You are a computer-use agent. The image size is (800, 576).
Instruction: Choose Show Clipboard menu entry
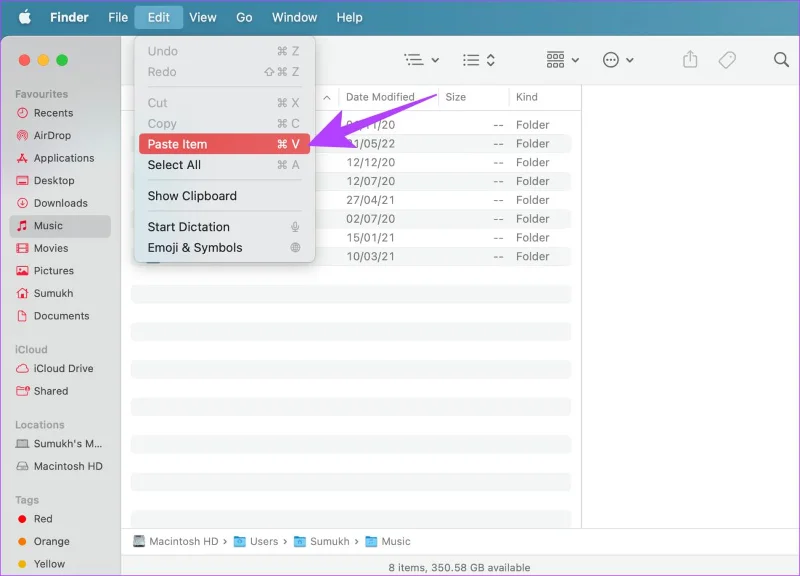click(224, 196)
